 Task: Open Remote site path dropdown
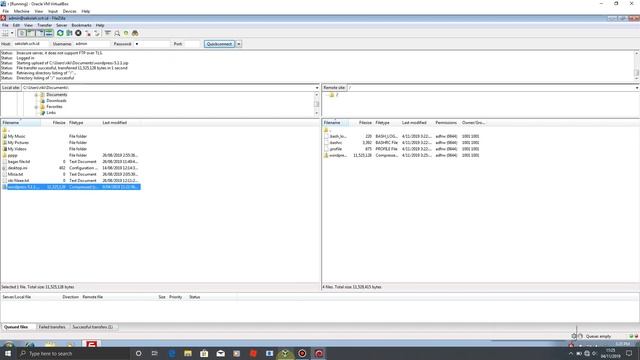[x=636, y=88]
